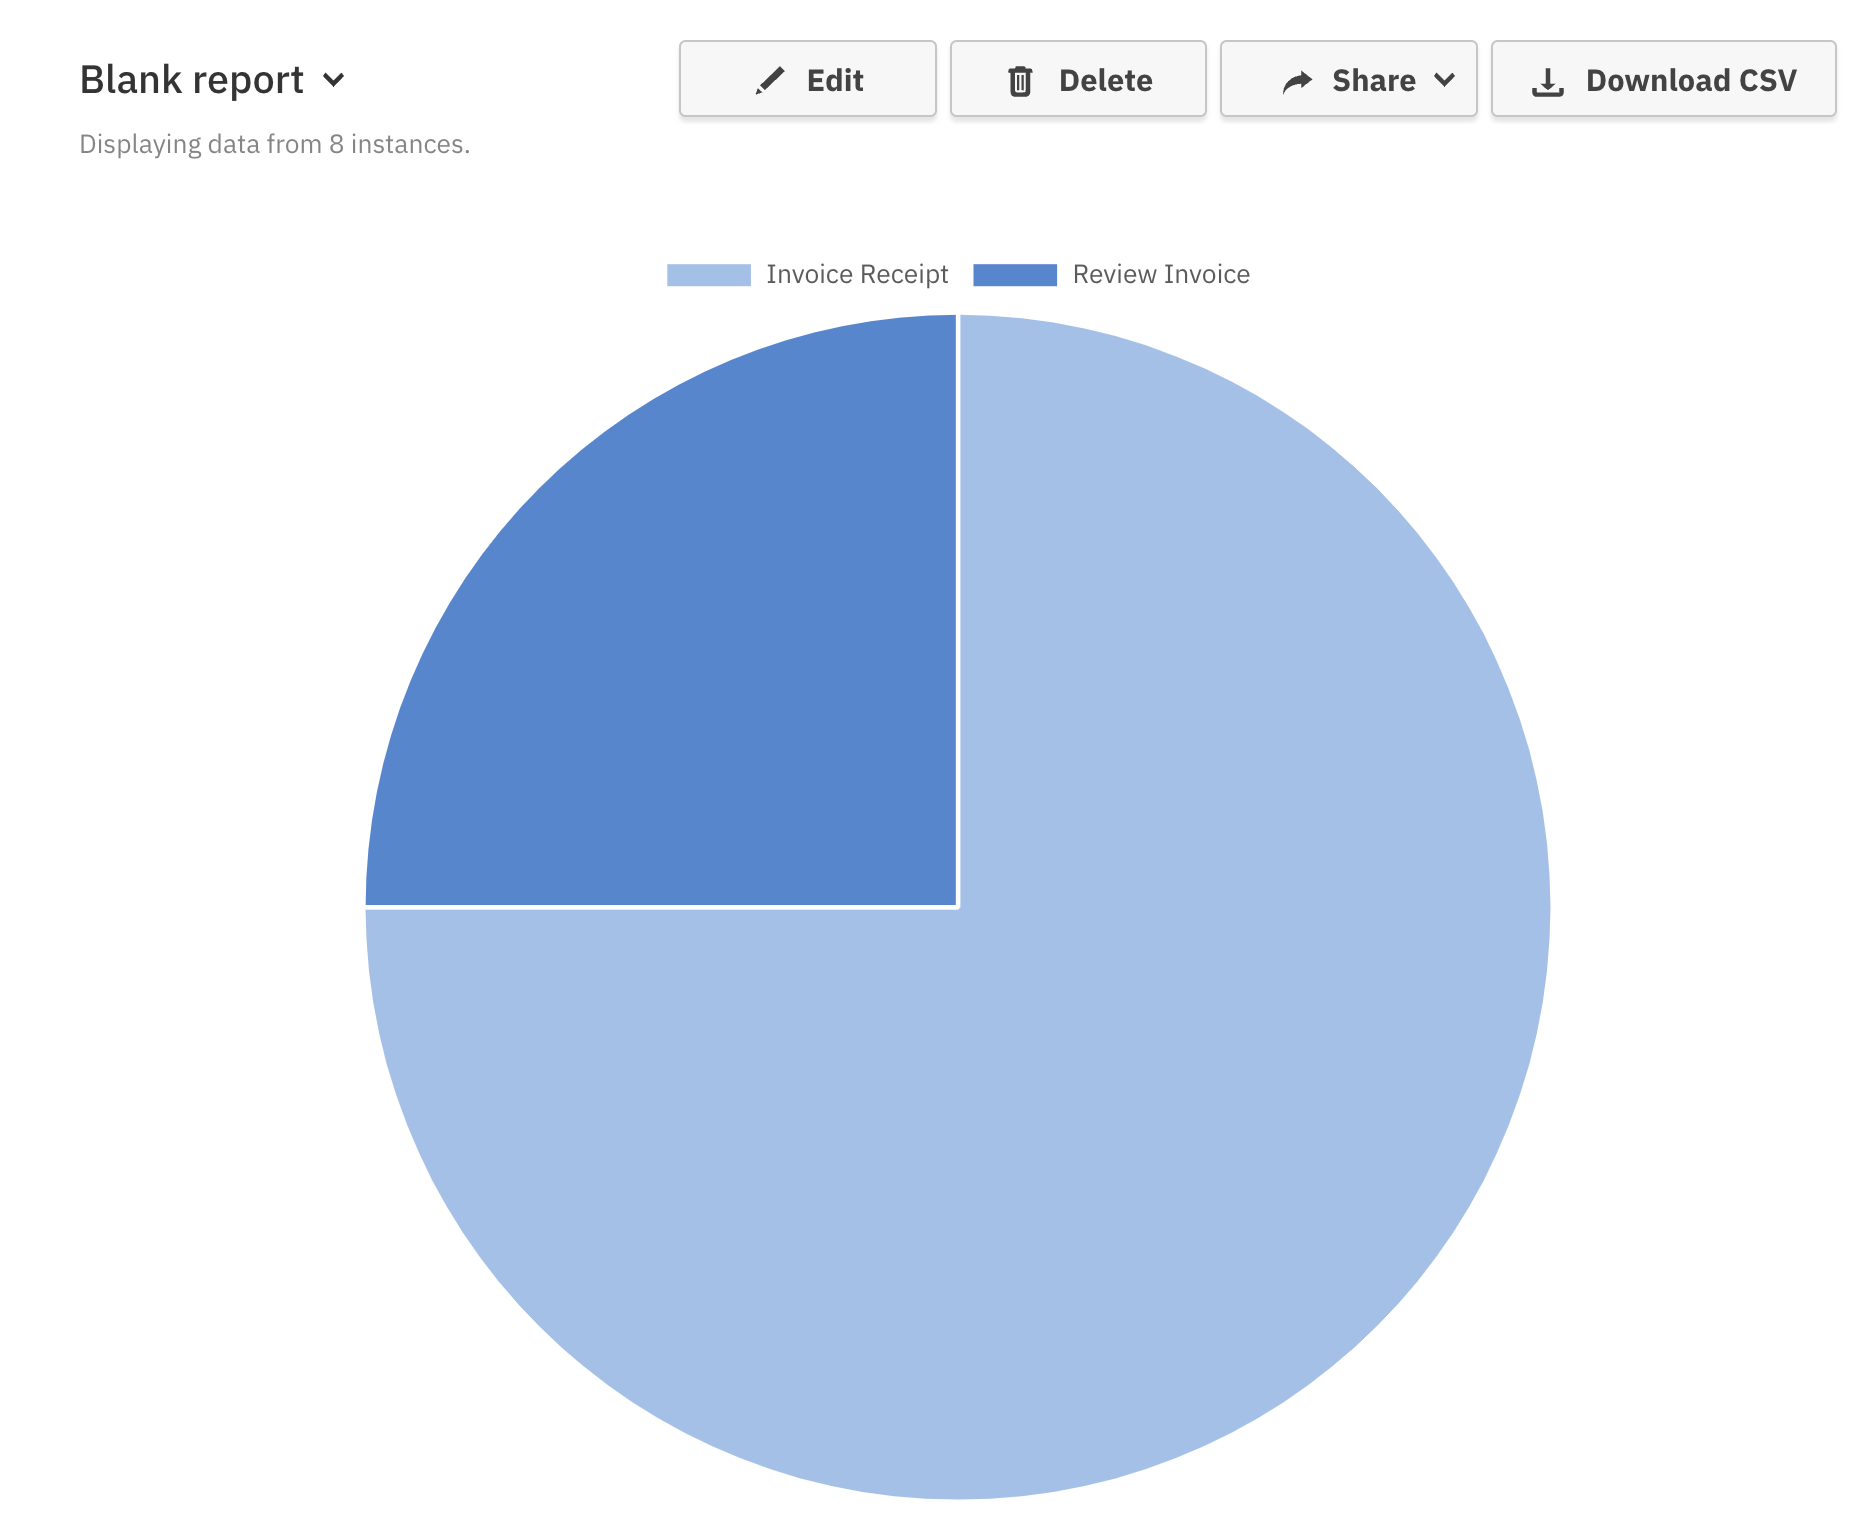This screenshot has width=1861, height=1533.
Task: Open the Share dropdown menu
Action: 1348,79
